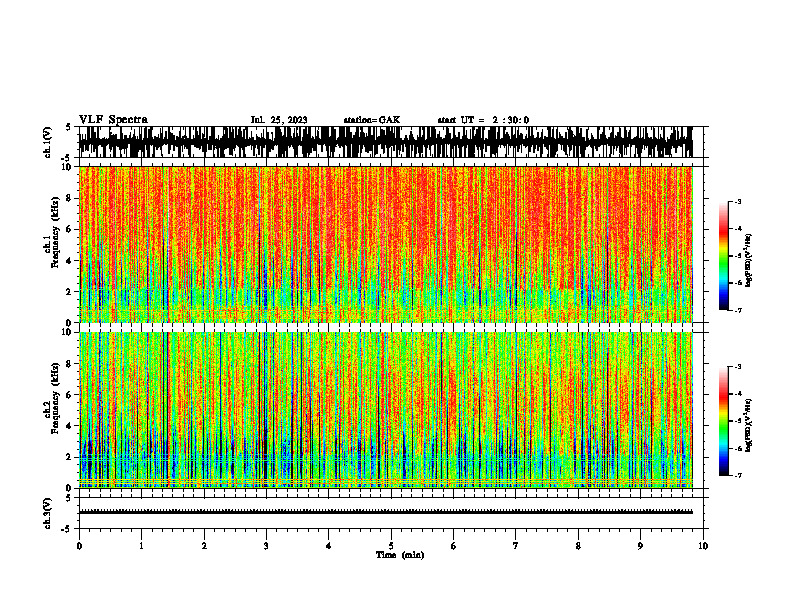Click time axis tick label 10
This screenshot has height=612, width=792.
point(703,546)
